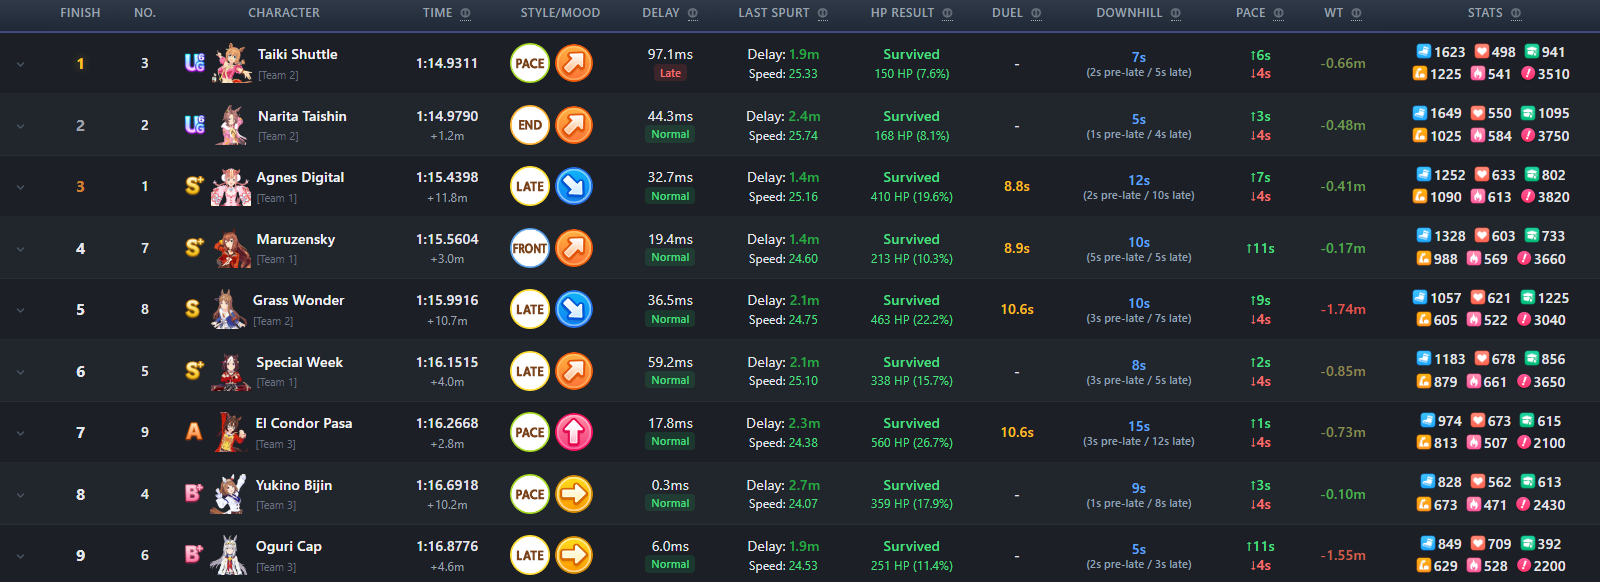
Task: Sort by the STATS column header
Action: (x=1485, y=13)
